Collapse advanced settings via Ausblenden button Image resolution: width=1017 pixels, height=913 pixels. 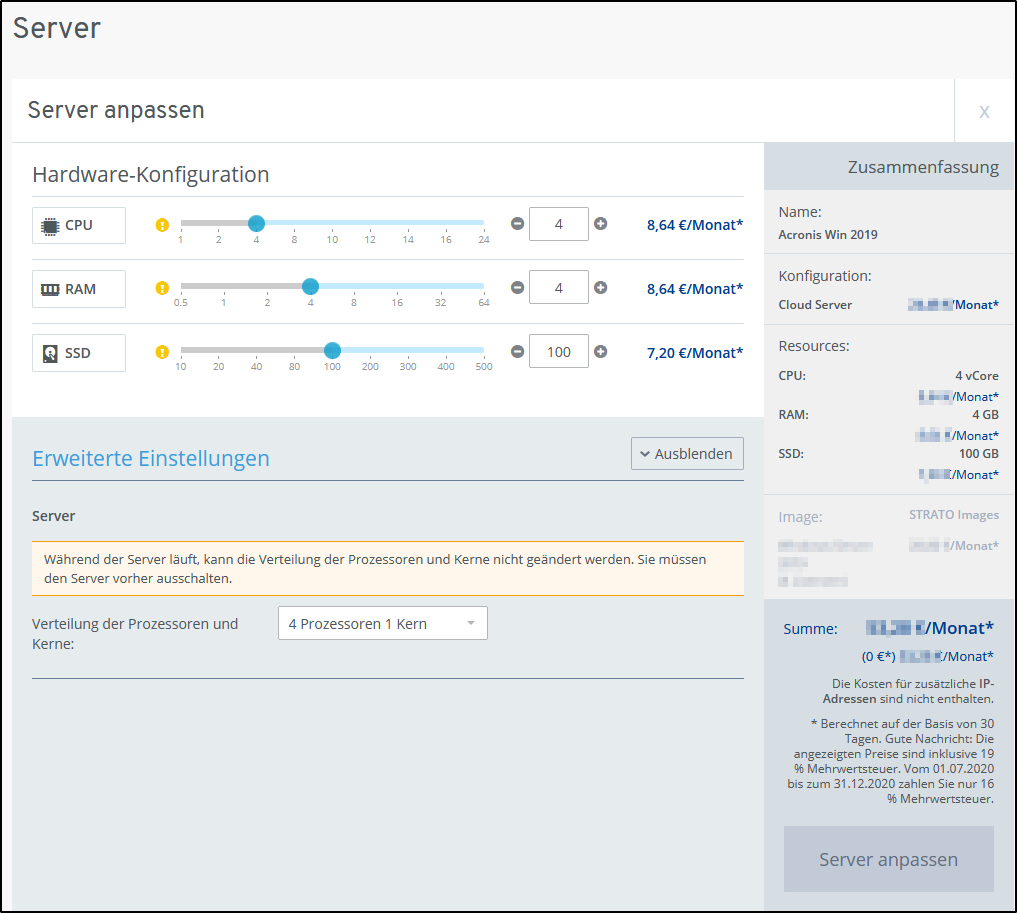click(687, 454)
